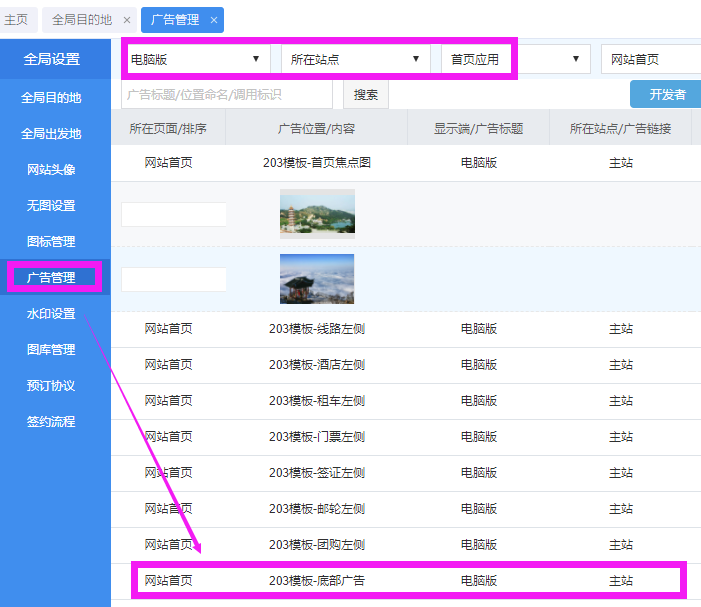Screen dimensions: 701x607
Task: Switch to the 主页 tab
Action: click(x=17, y=20)
